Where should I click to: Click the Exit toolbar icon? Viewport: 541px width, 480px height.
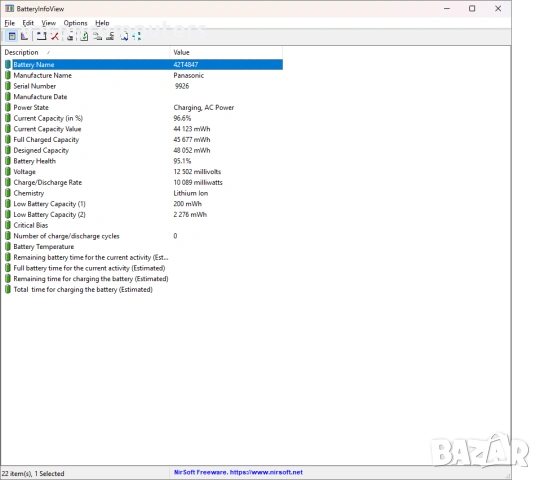pos(137,36)
